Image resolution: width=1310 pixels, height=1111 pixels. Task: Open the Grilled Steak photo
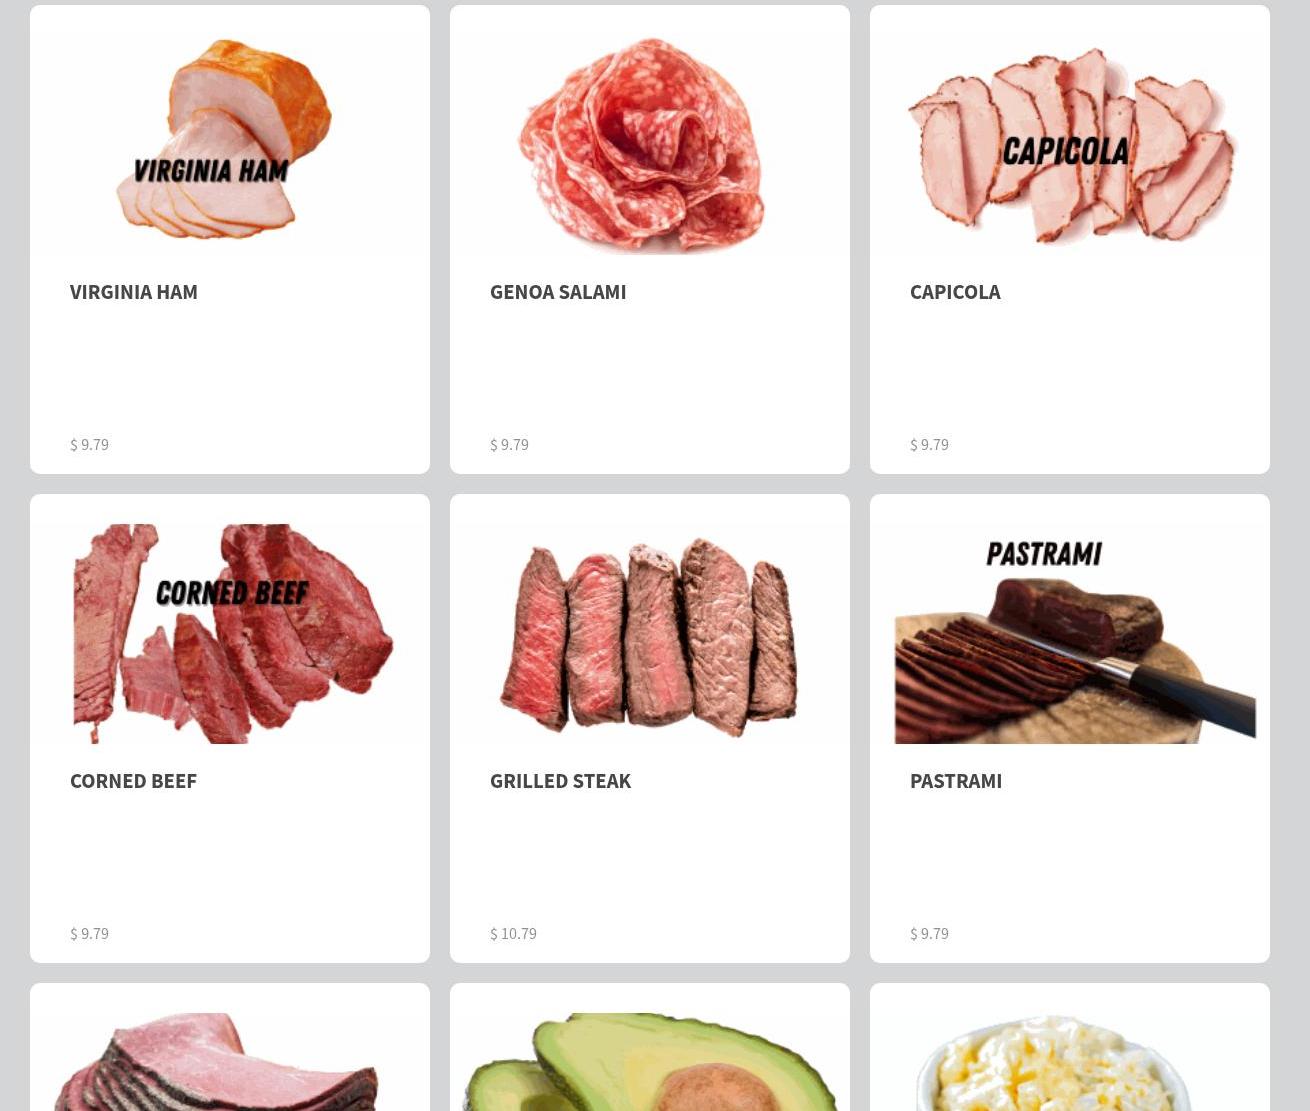point(650,633)
